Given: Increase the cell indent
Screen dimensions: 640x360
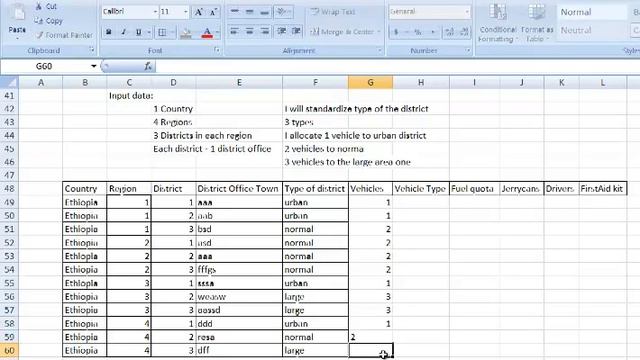Looking at the screenshot, I should pyautogui.click(x=296, y=31).
